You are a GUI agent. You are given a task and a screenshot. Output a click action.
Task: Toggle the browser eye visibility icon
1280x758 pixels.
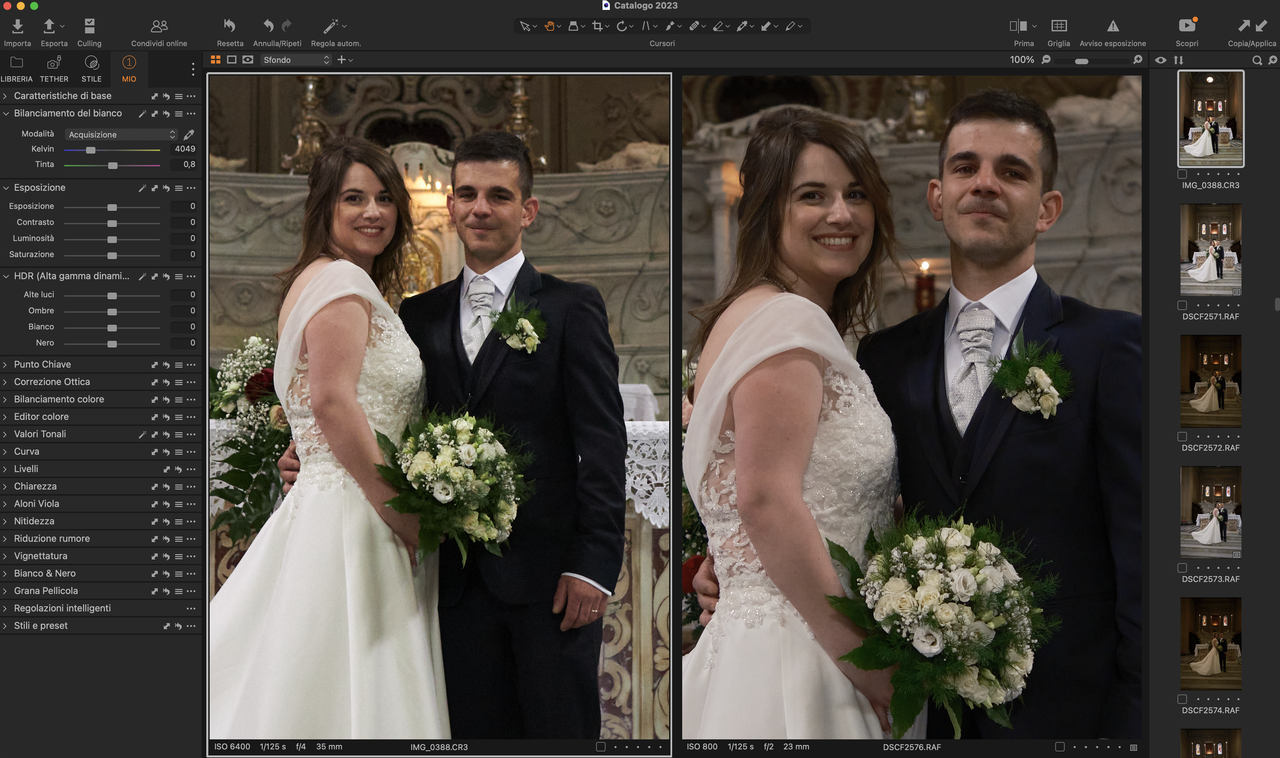pyautogui.click(x=1161, y=60)
